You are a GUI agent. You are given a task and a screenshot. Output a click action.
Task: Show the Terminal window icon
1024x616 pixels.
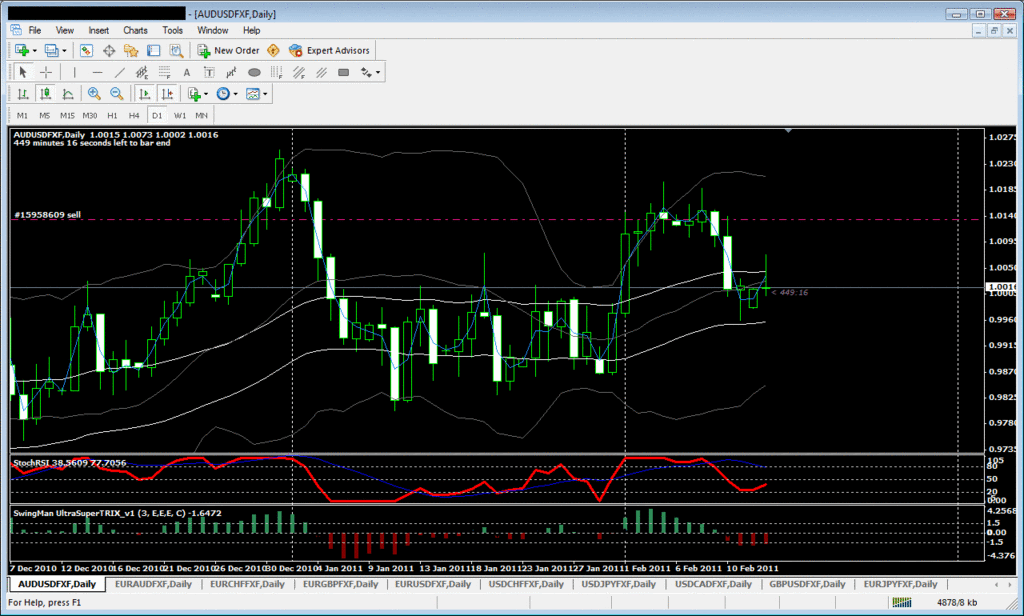click(153, 50)
